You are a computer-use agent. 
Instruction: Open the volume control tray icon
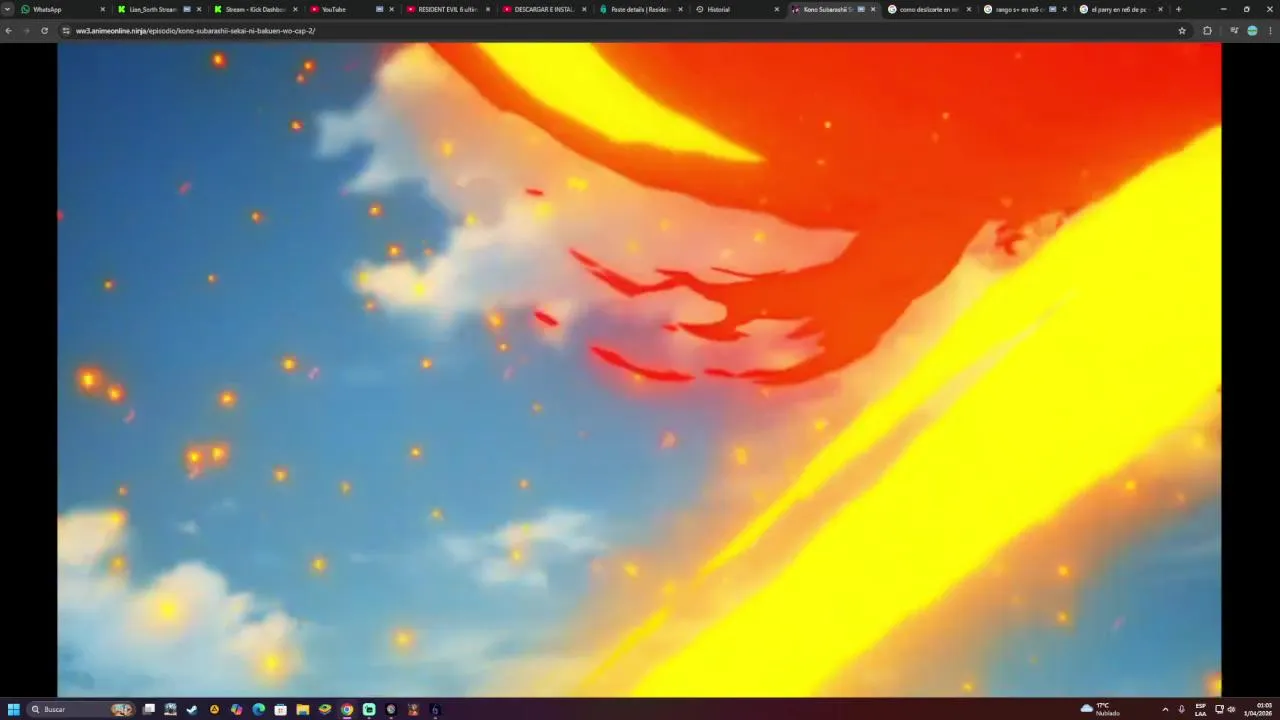pyautogui.click(x=1231, y=709)
